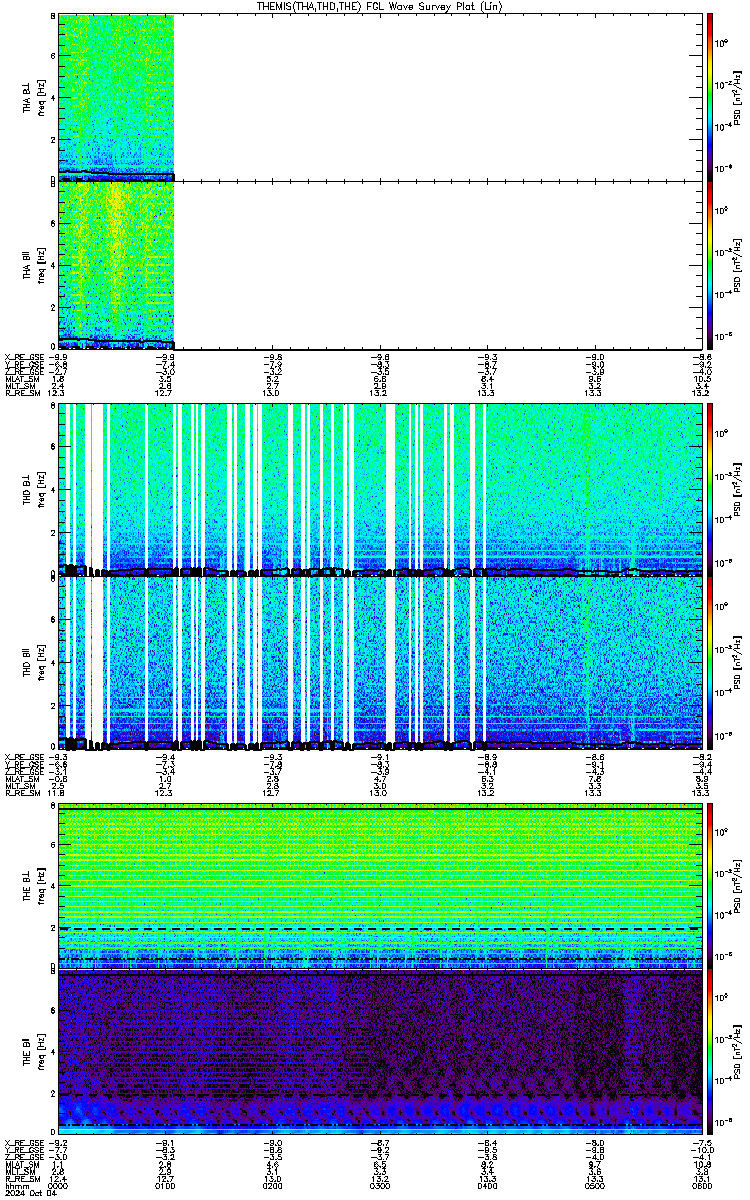Click the 0000 time tick label
The image size is (750, 1200).
tap(58, 1186)
